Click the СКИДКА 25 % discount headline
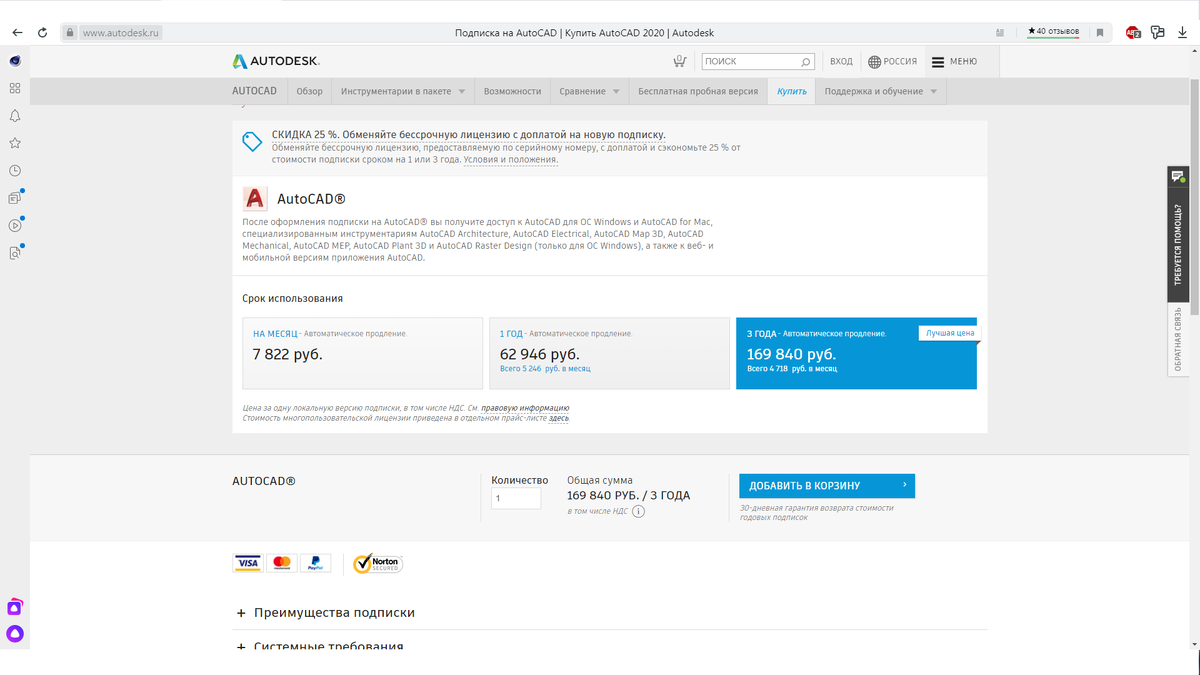Viewport: 1200px width, 675px height. coord(468,134)
